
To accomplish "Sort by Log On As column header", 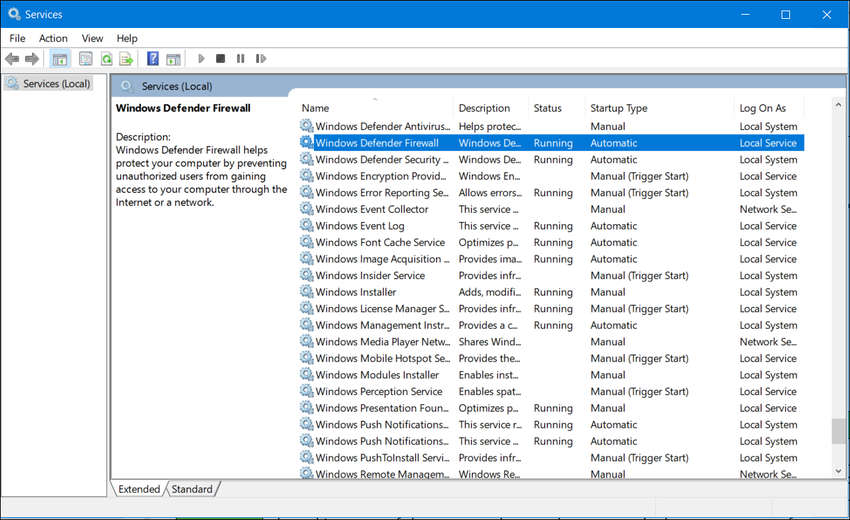I will (769, 108).
